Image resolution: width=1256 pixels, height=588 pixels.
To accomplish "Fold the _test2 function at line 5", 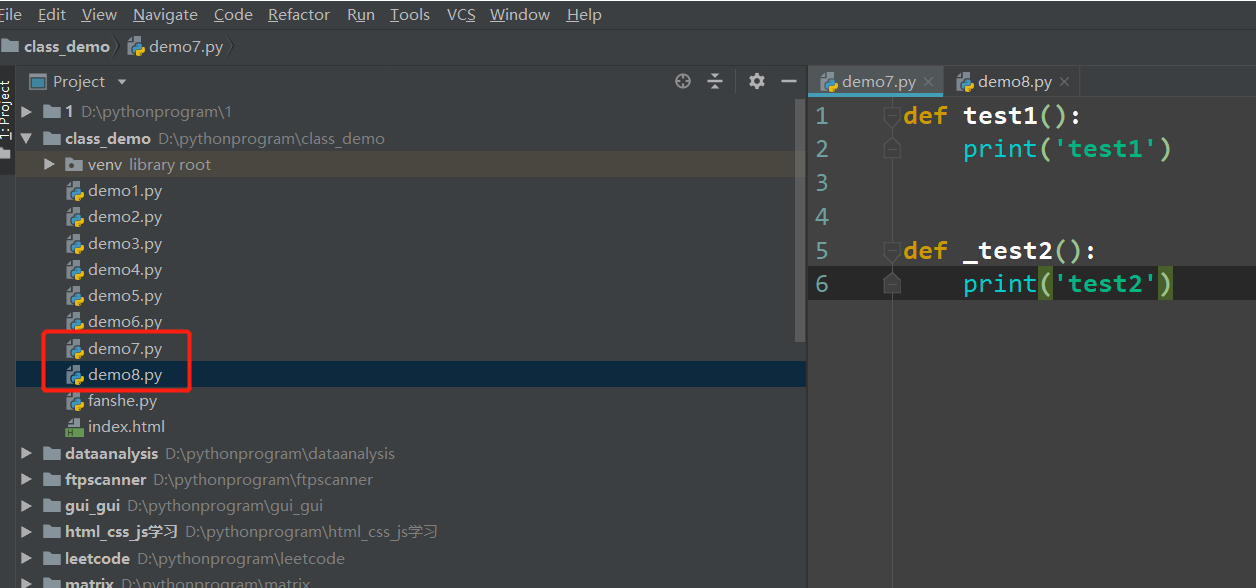I will (892, 250).
